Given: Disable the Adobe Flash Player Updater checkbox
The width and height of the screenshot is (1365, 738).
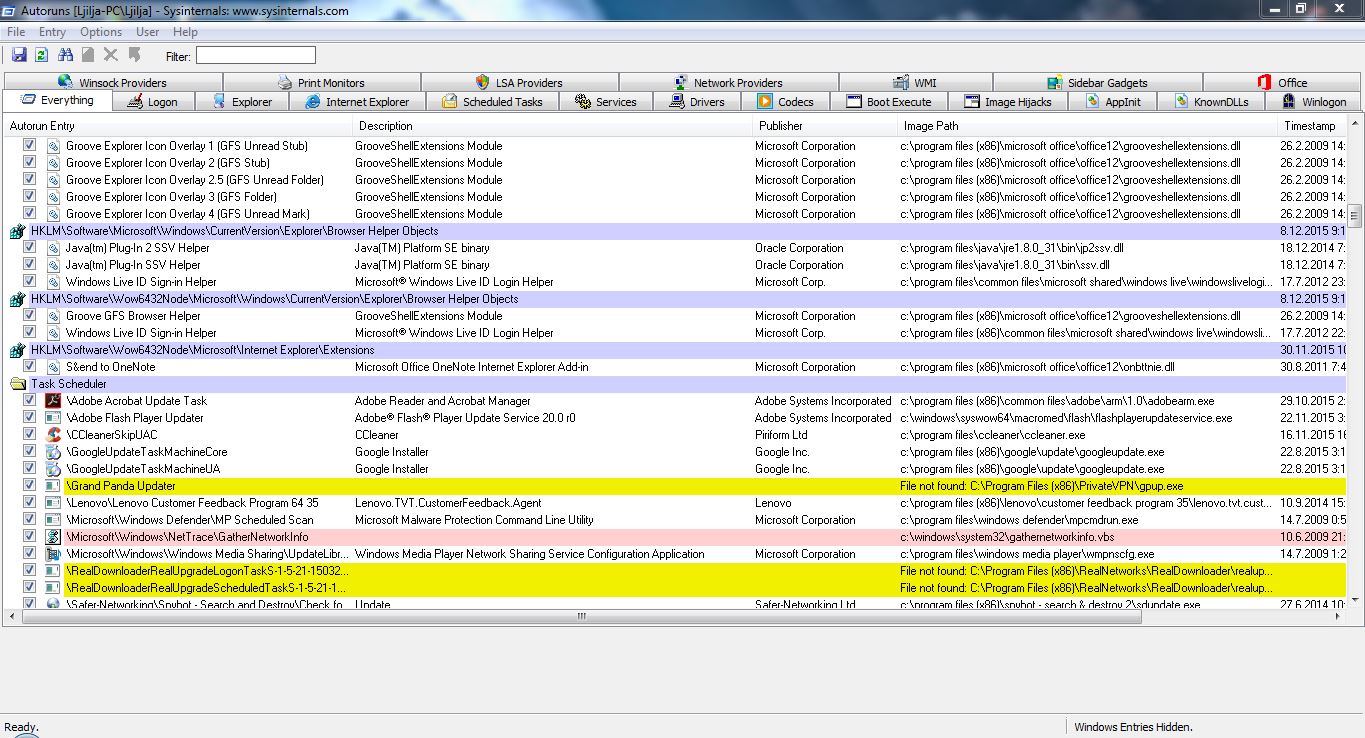Looking at the screenshot, I should (x=29, y=418).
